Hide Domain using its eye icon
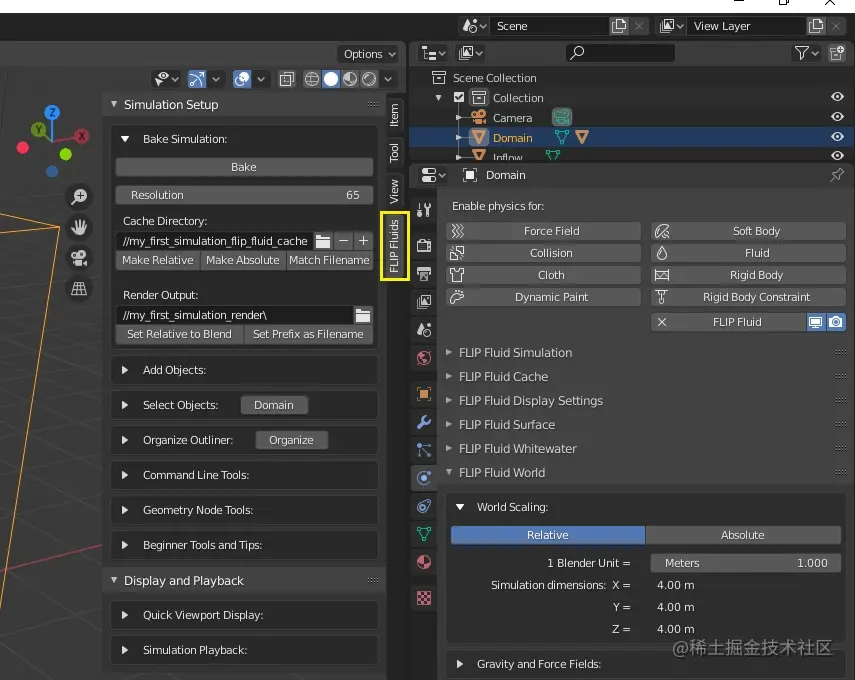Image resolution: width=855 pixels, height=680 pixels. click(837, 137)
